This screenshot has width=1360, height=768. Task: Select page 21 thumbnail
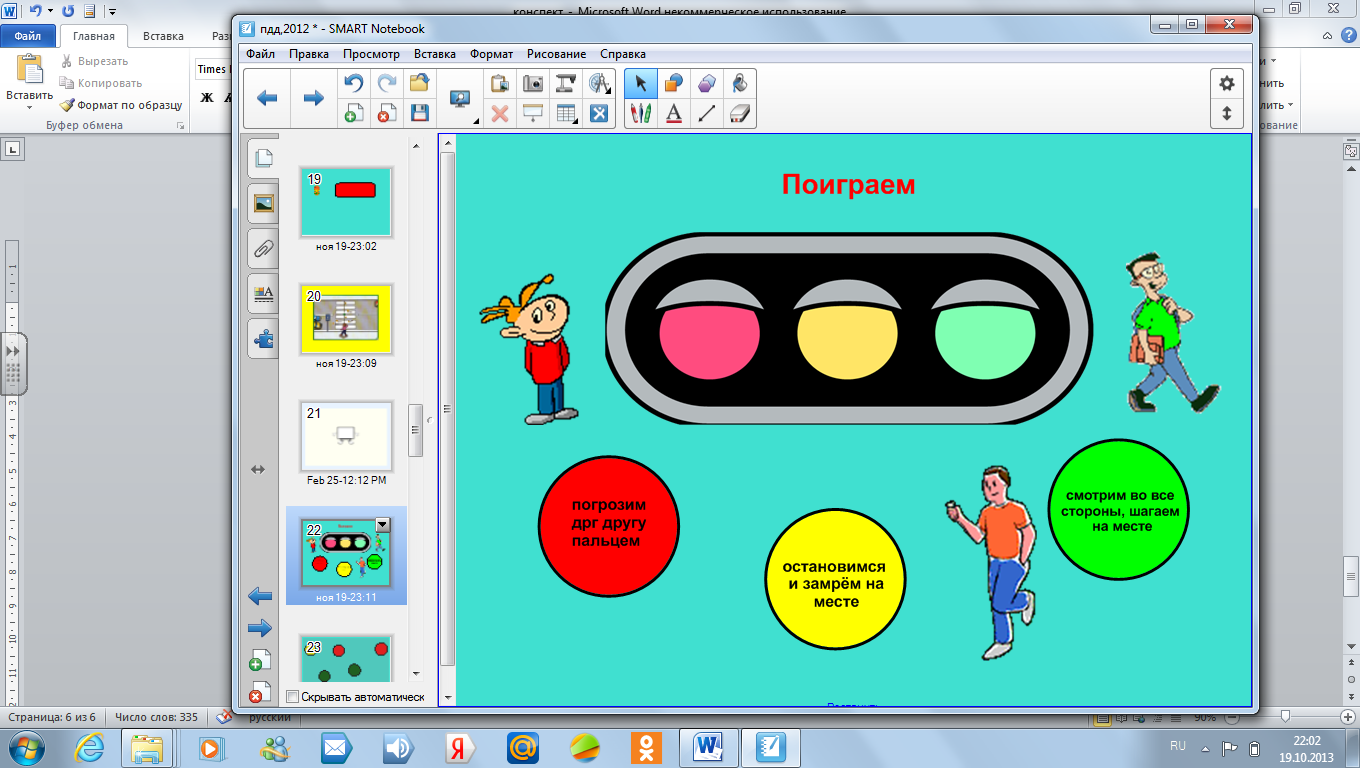346,436
